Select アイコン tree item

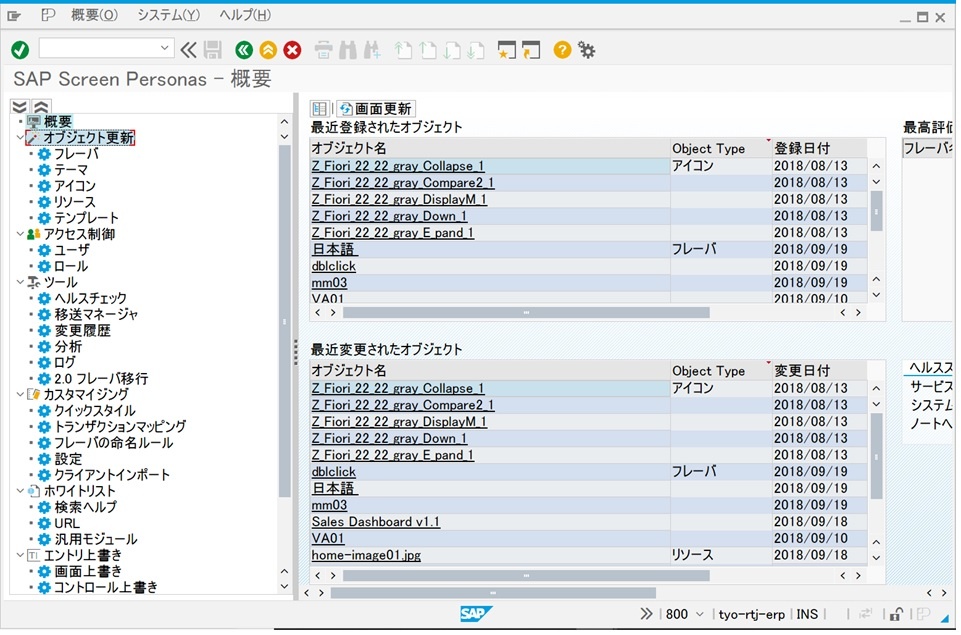coord(75,185)
